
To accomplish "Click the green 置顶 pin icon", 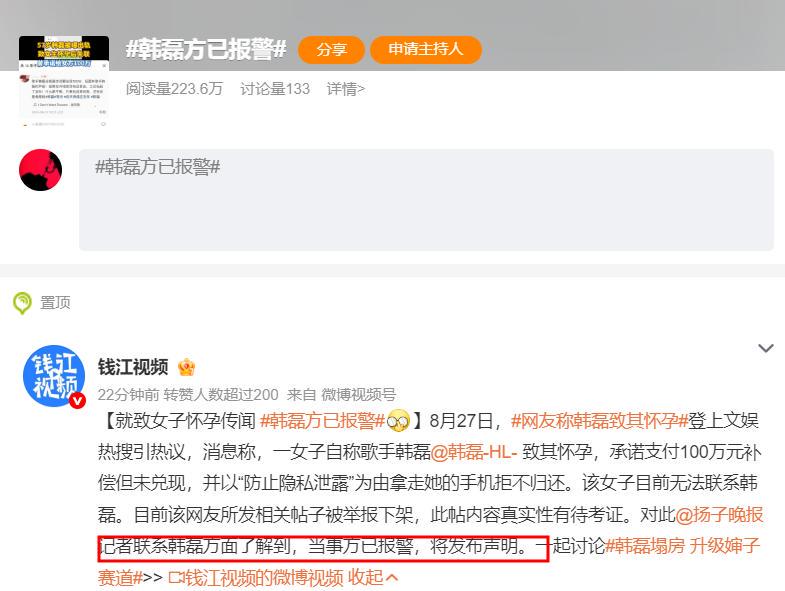I will 22,303.
